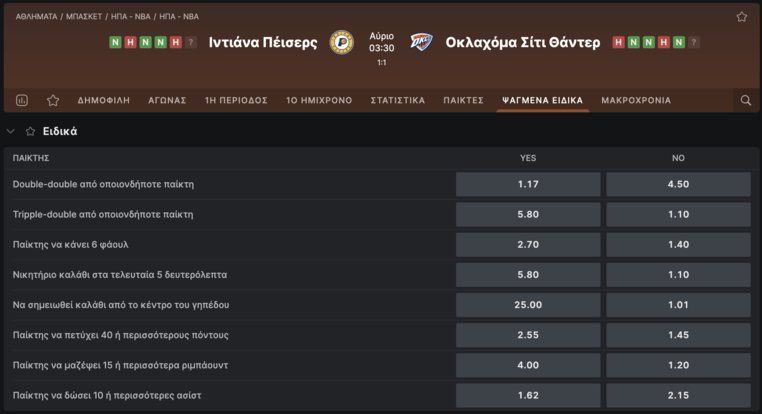This screenshot has width=762, height=414.
Task: Open ΣΤΑΤΙΣΤΙΚΑ tab
Action: click(x=398, y=100)
